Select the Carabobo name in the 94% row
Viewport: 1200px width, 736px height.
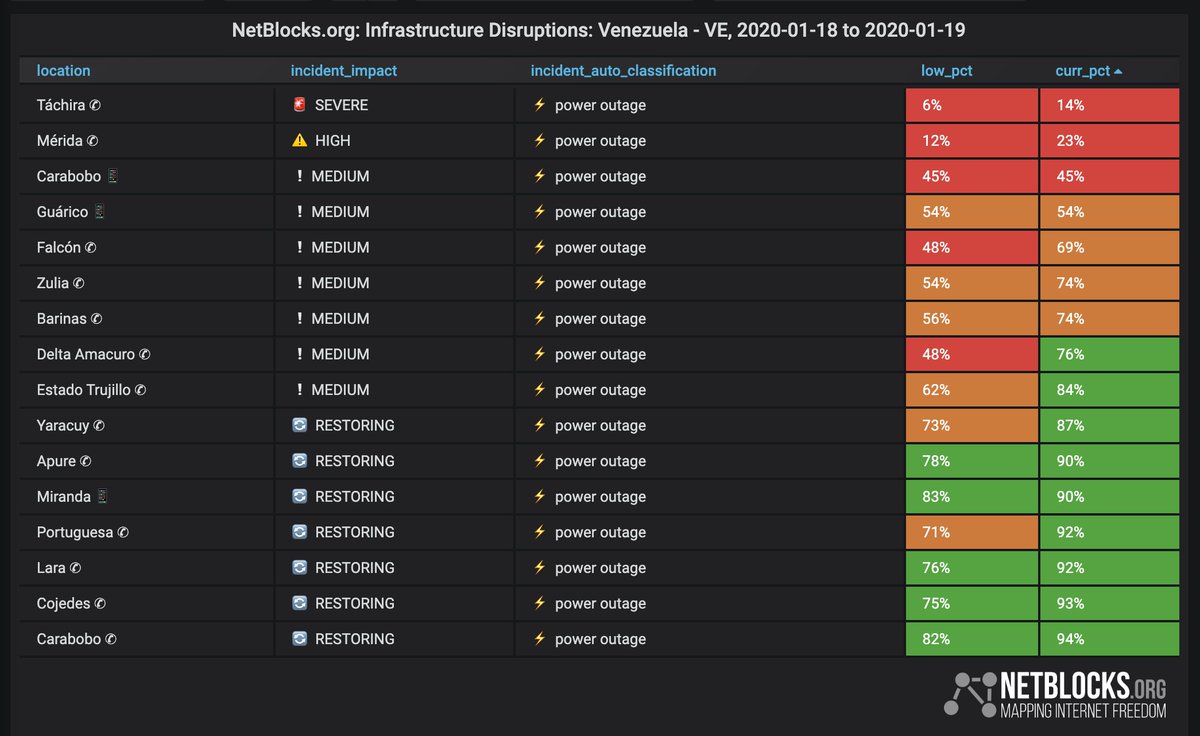[x=69, y=639]
